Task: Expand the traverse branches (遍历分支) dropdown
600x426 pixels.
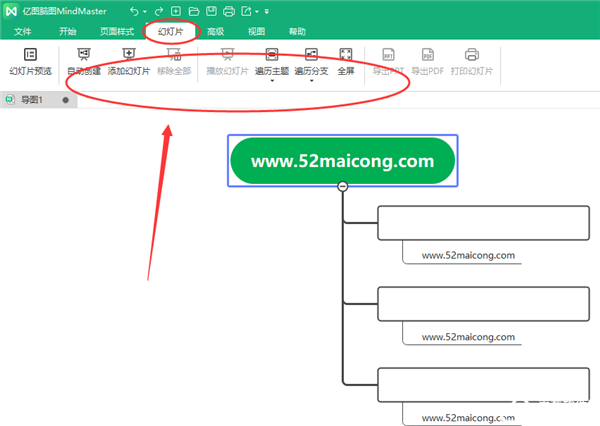Action: (311, 80)
